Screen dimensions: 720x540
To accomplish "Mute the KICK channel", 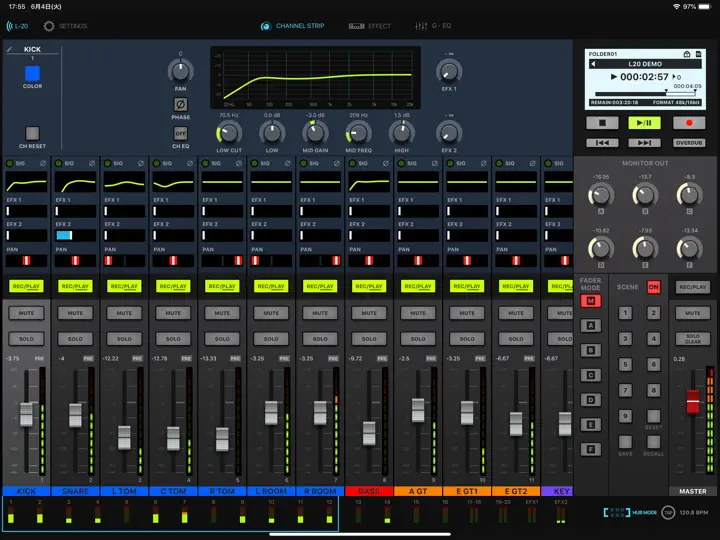I will tap(26, 313).
